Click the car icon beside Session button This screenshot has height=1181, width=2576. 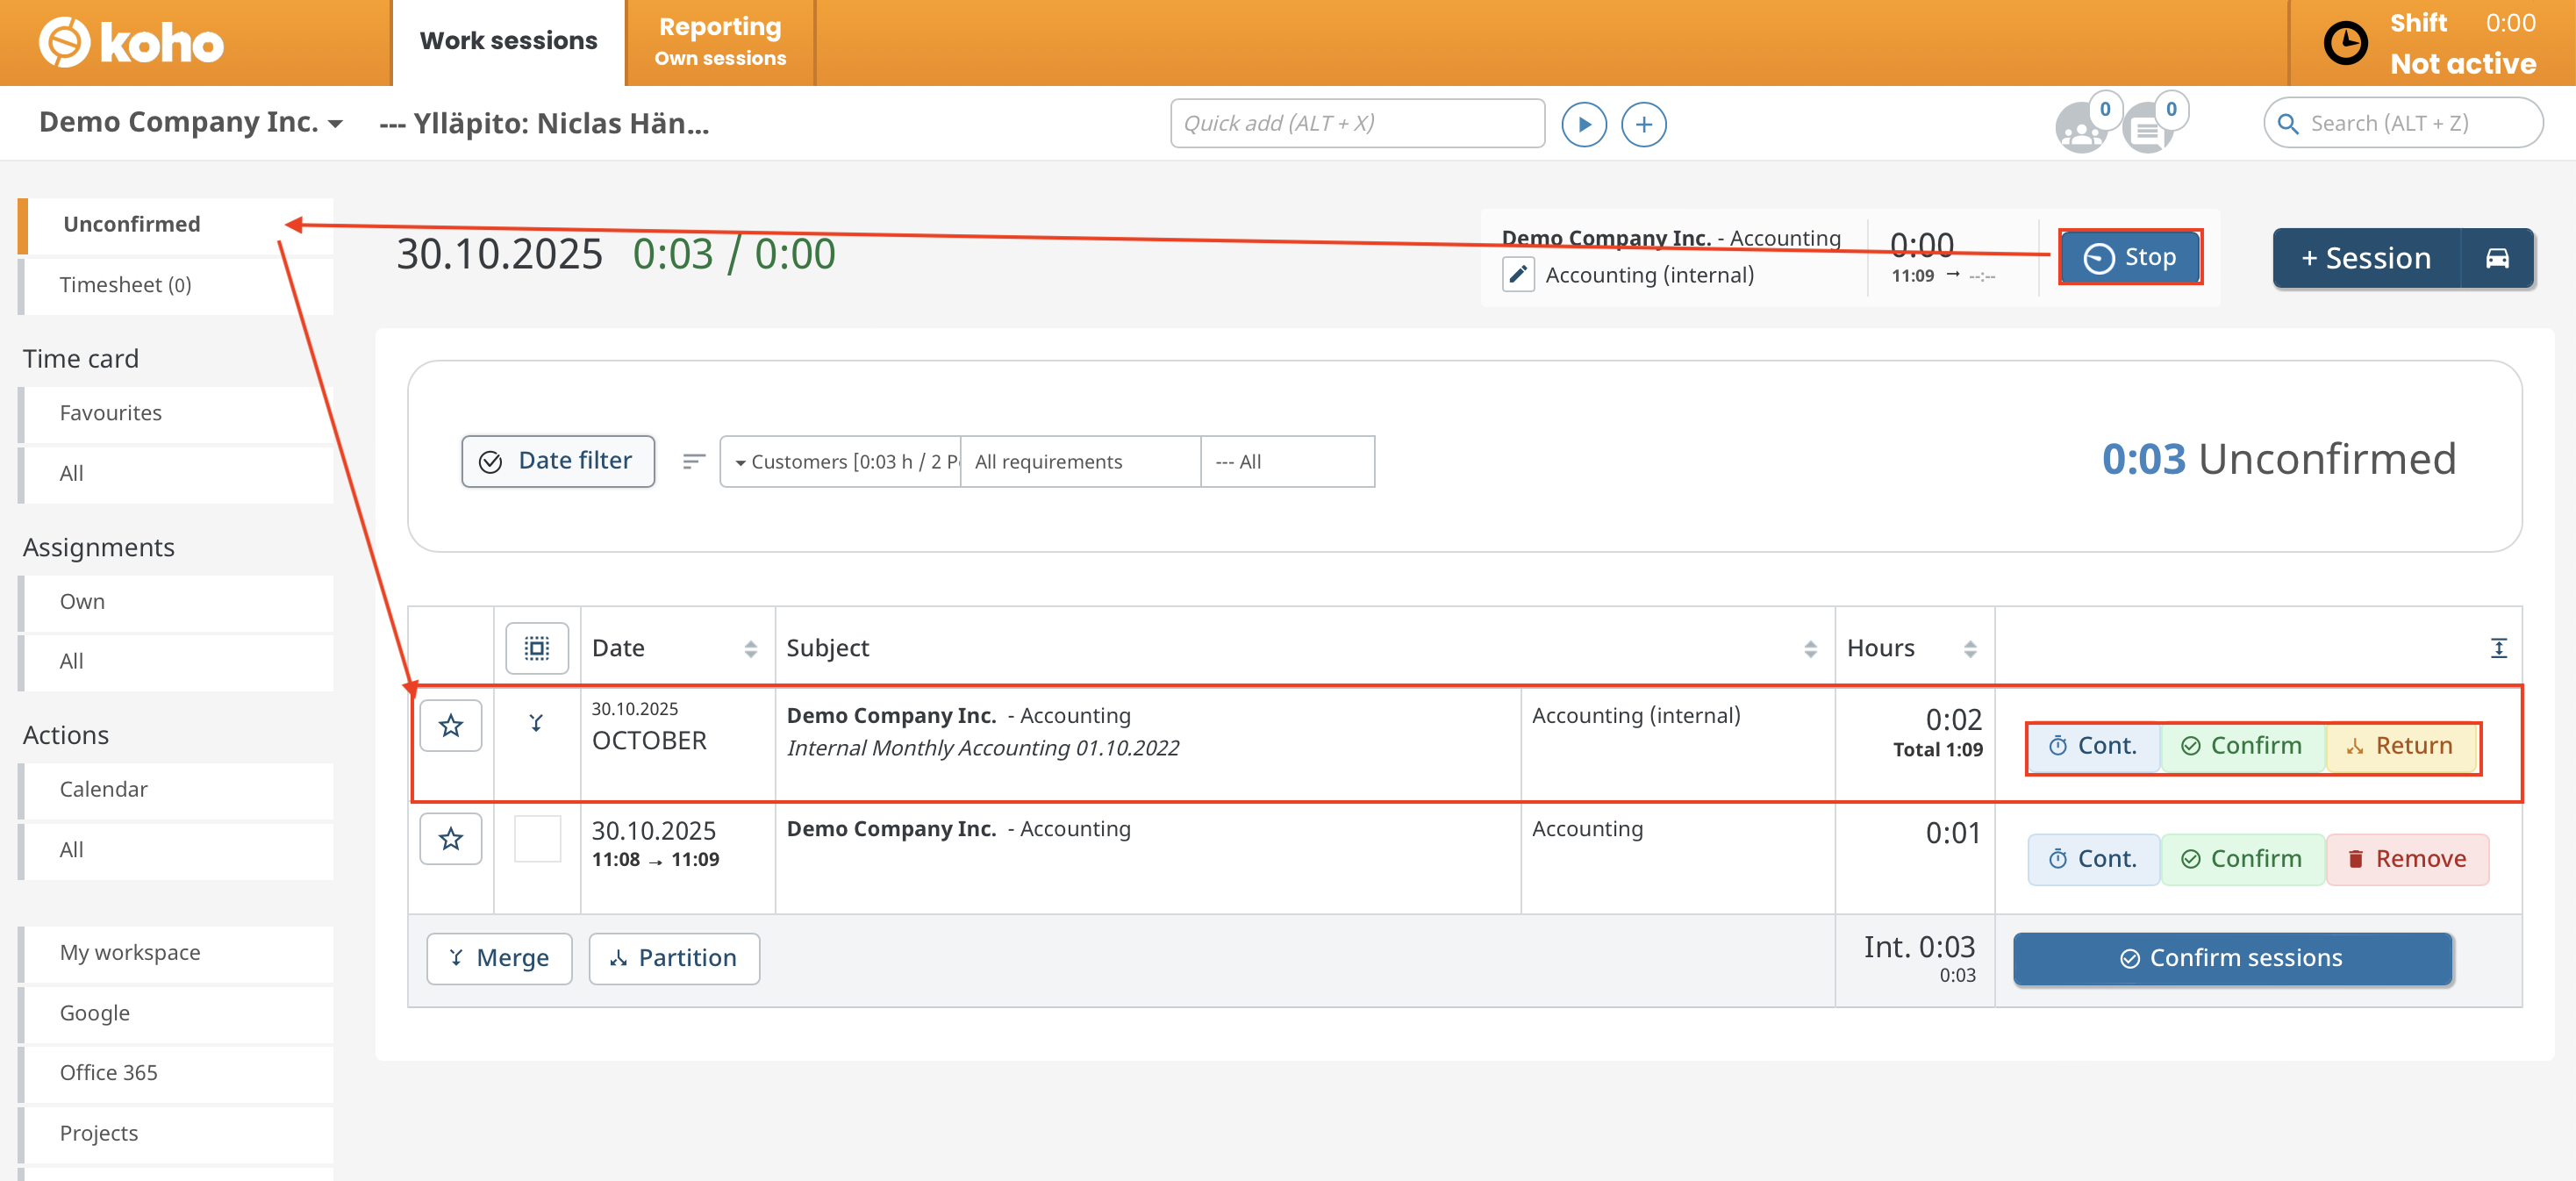pyautogui.click(x=2496, y=258)
